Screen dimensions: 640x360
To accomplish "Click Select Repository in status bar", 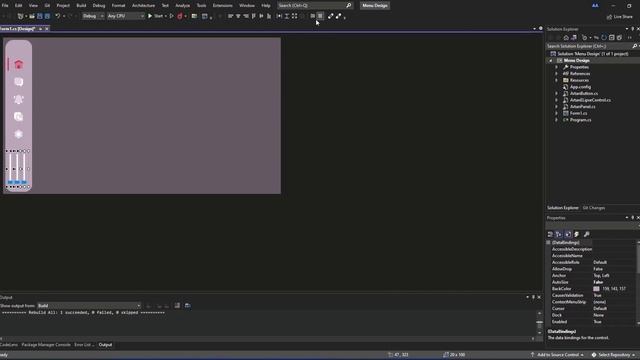I will 613,355.
